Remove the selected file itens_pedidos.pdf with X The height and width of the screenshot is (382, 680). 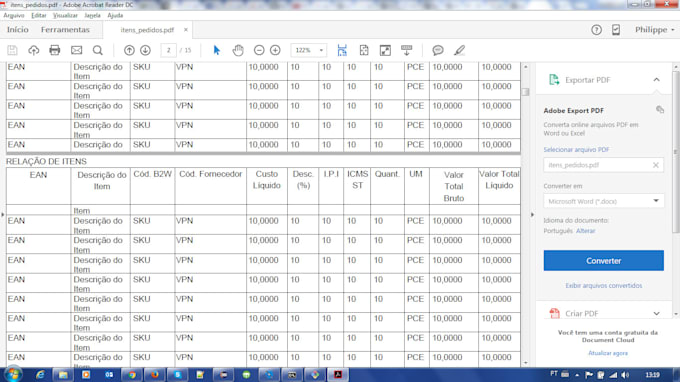[x=655, y=165]
